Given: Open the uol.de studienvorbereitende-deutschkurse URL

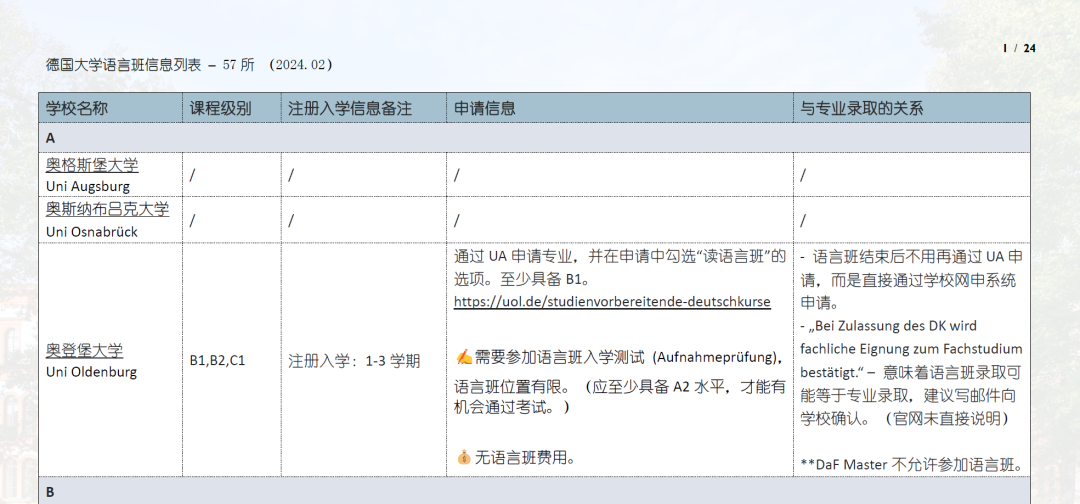Looking at the screenshot, I should [x=612, y=301].
